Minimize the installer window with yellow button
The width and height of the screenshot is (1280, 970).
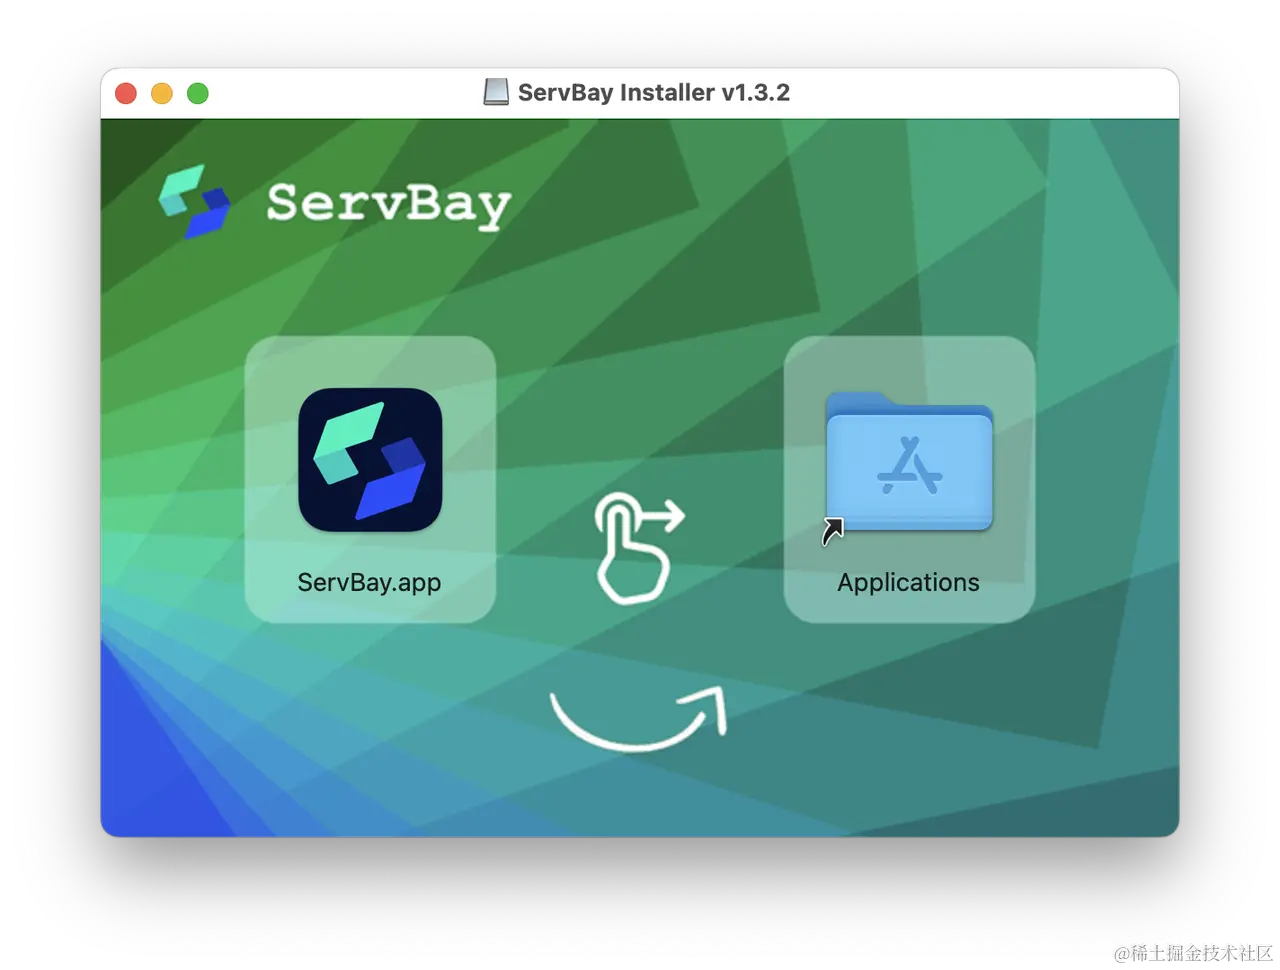pos(162,93)
